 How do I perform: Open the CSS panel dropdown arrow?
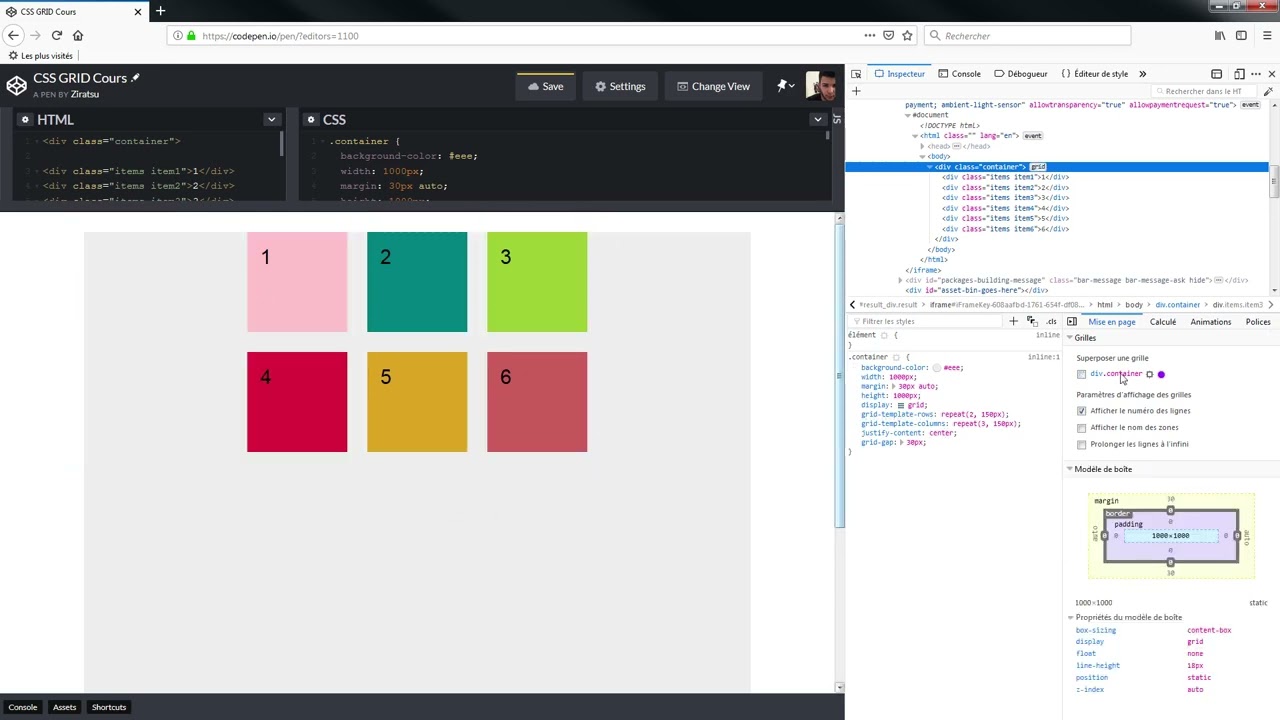817,119
